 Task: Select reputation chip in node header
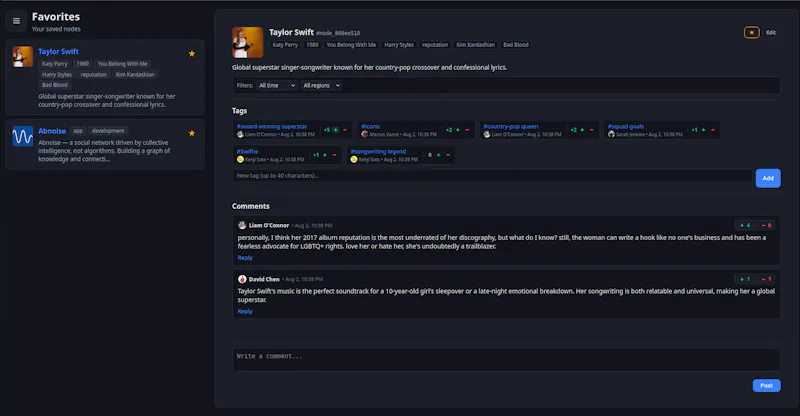[x=435, y=45]
